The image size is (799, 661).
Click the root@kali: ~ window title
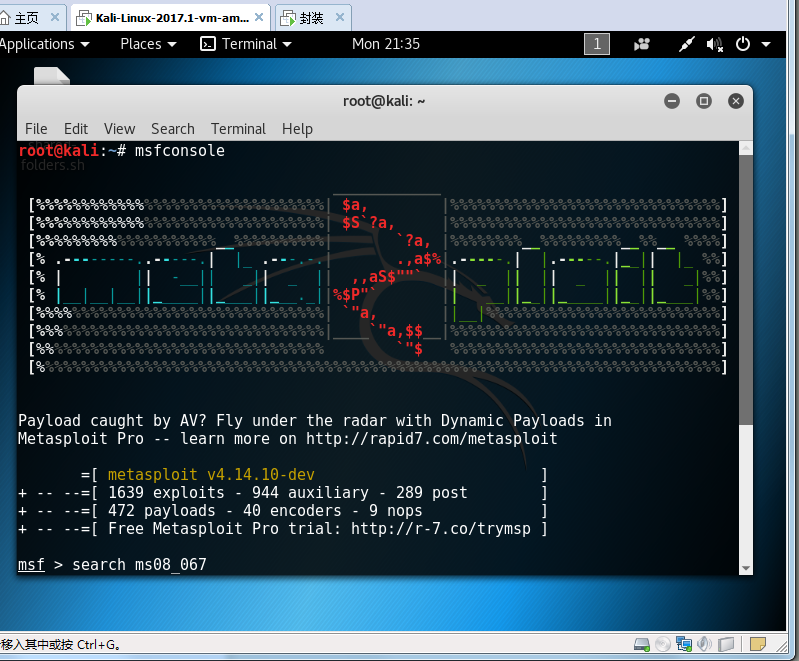coord(384,101)
